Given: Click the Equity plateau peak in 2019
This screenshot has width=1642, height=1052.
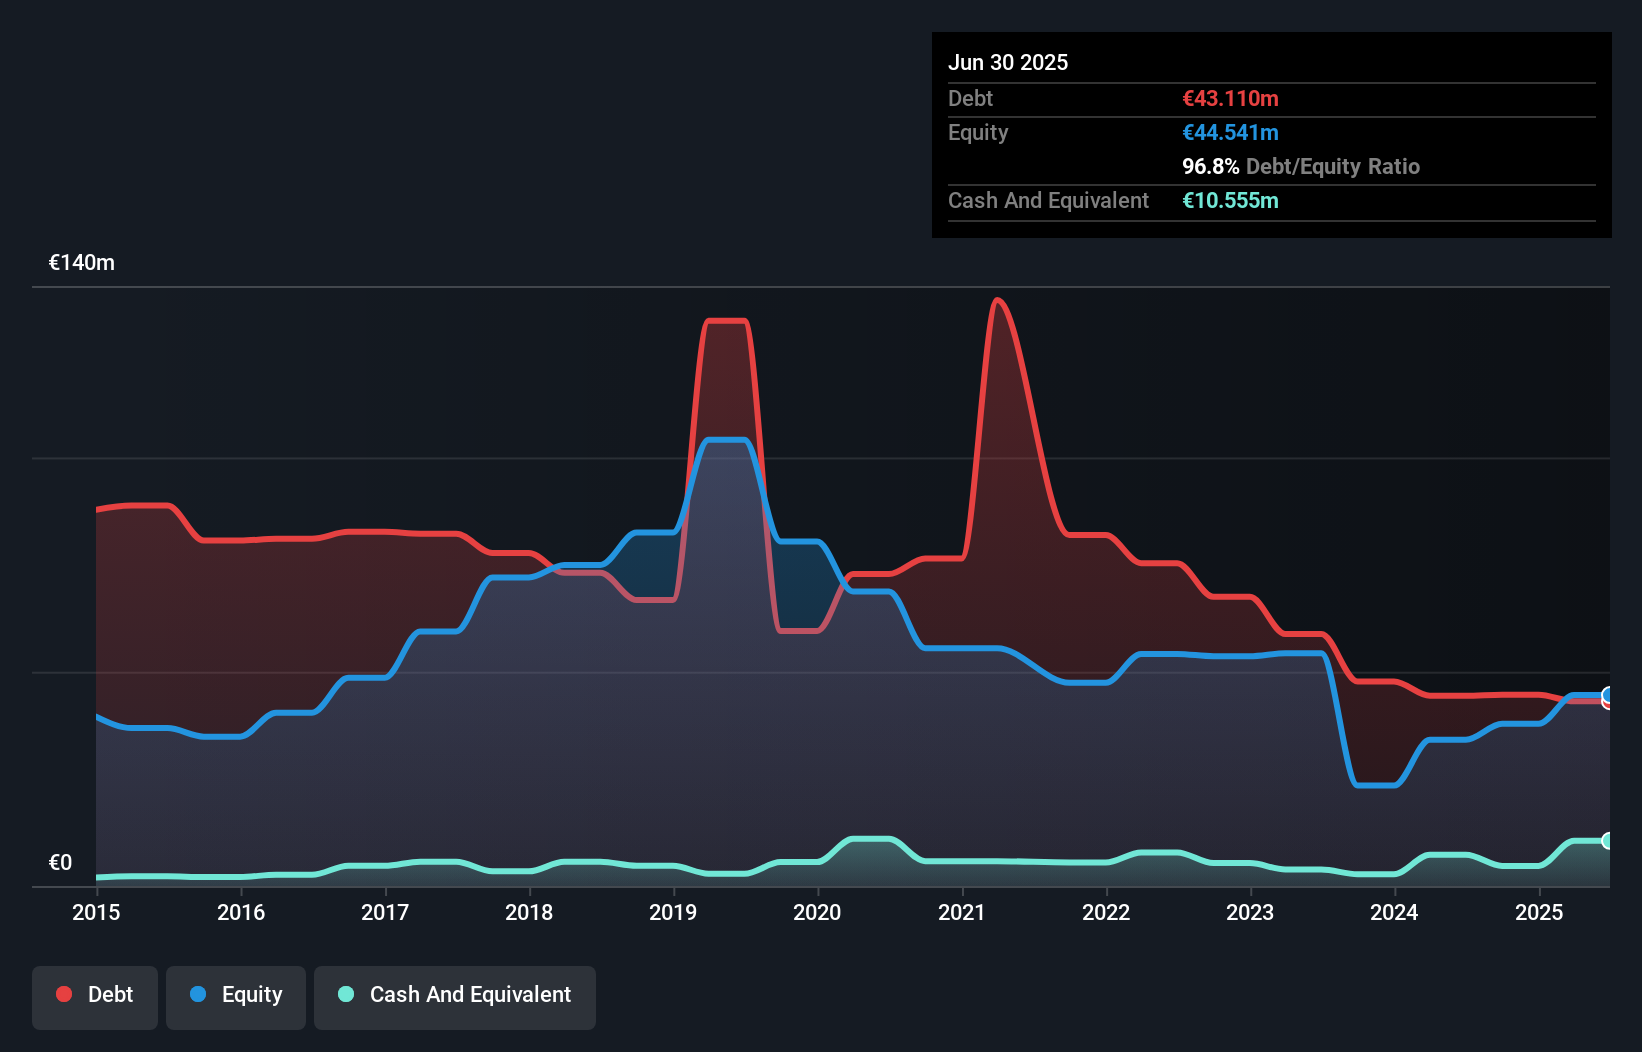Looking at the screenshot, I should pos(726,440).
